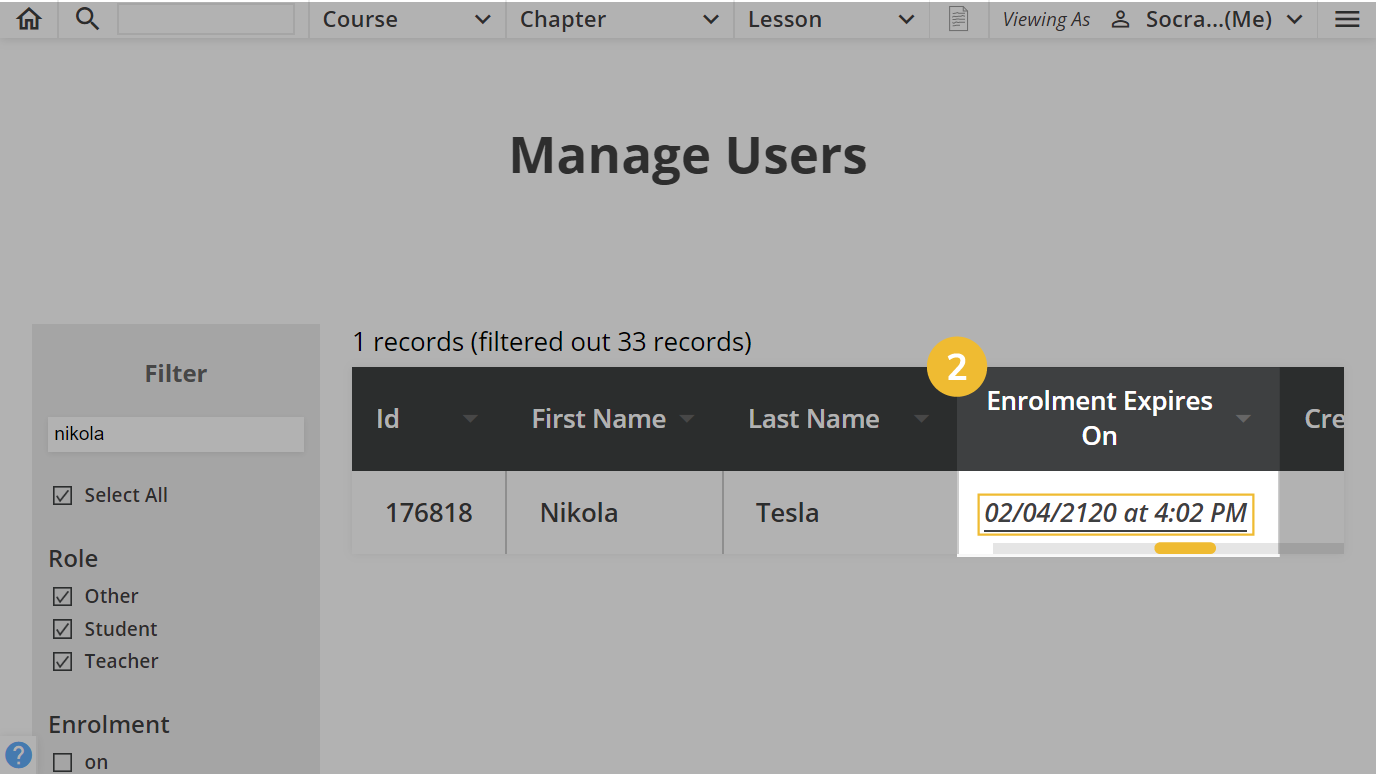Open the Chapter dropdown
Image resolution: width=1376 pixels, height=774 pixels.
(620, 20)
